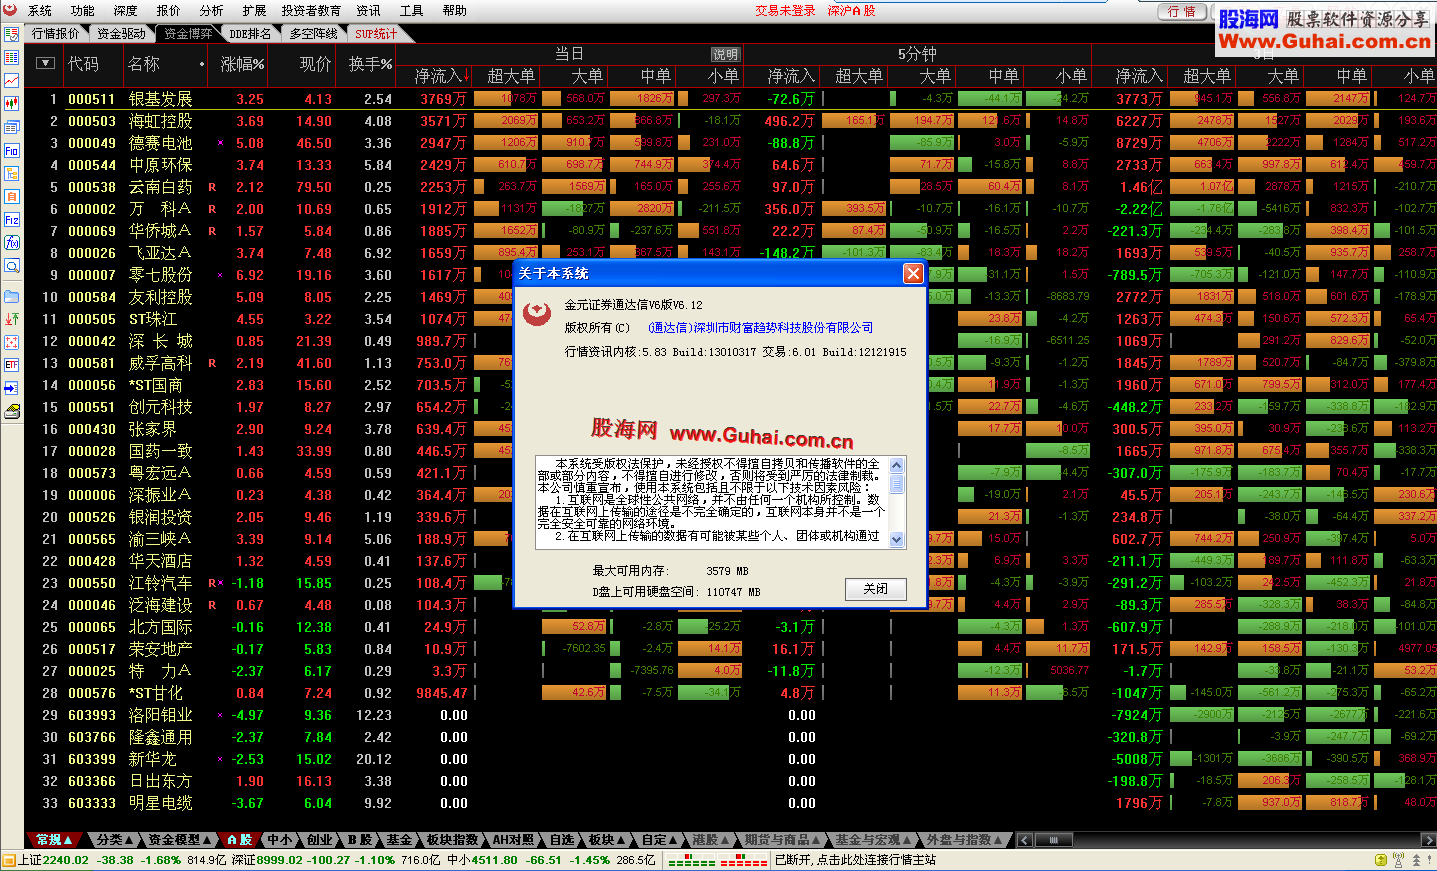
Task: Click the blue folder sidebar icon
Action: click(x=12, y=296)
